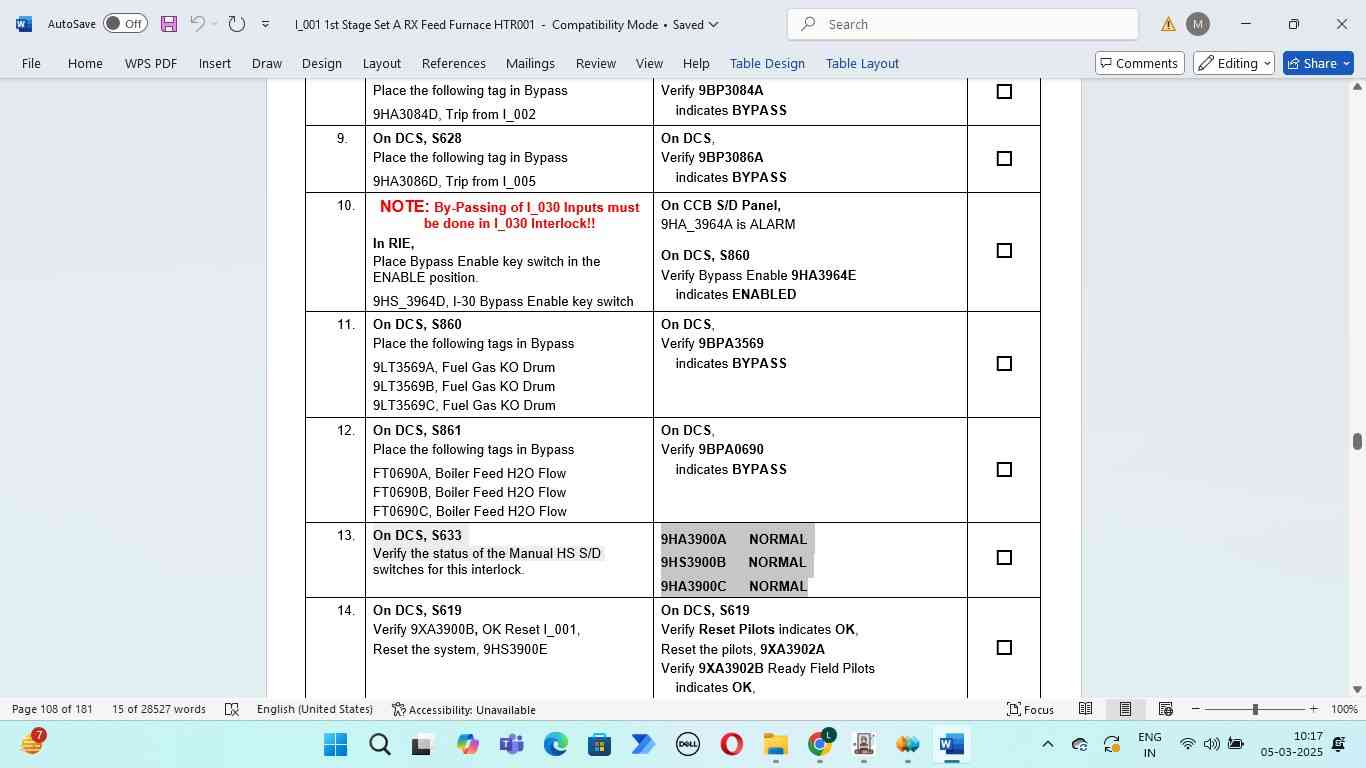Click the Share button
Viewport: 1366px width, 768px height.
1318,63
